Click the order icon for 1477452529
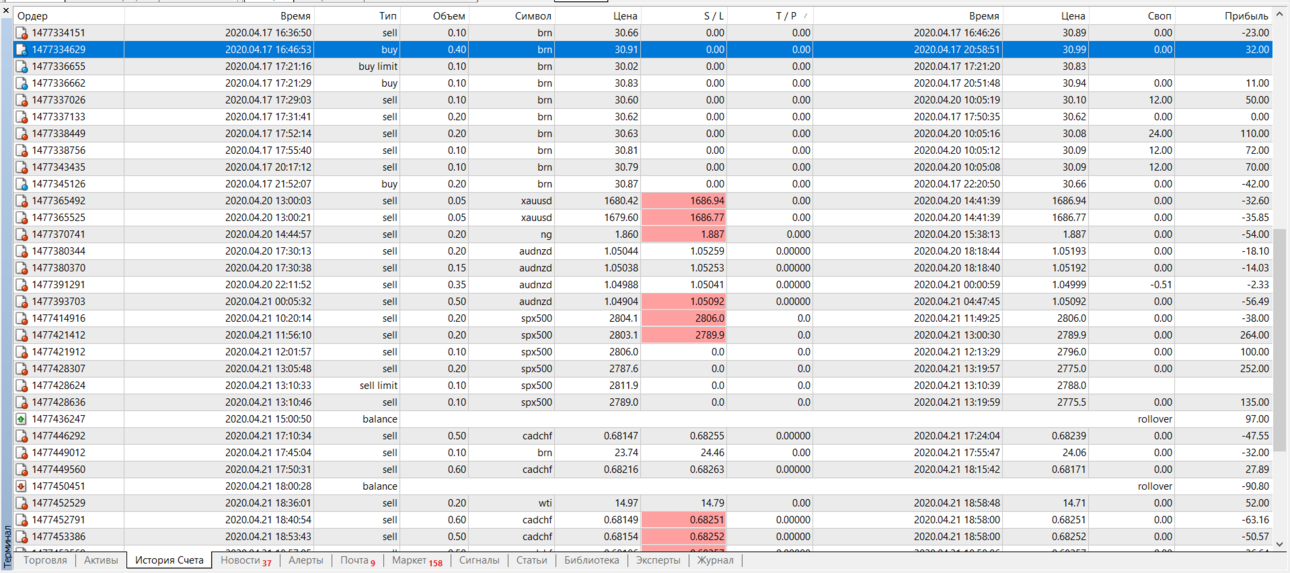The image size is (1290, 573). pyautogui.click(x=21, y=503)
